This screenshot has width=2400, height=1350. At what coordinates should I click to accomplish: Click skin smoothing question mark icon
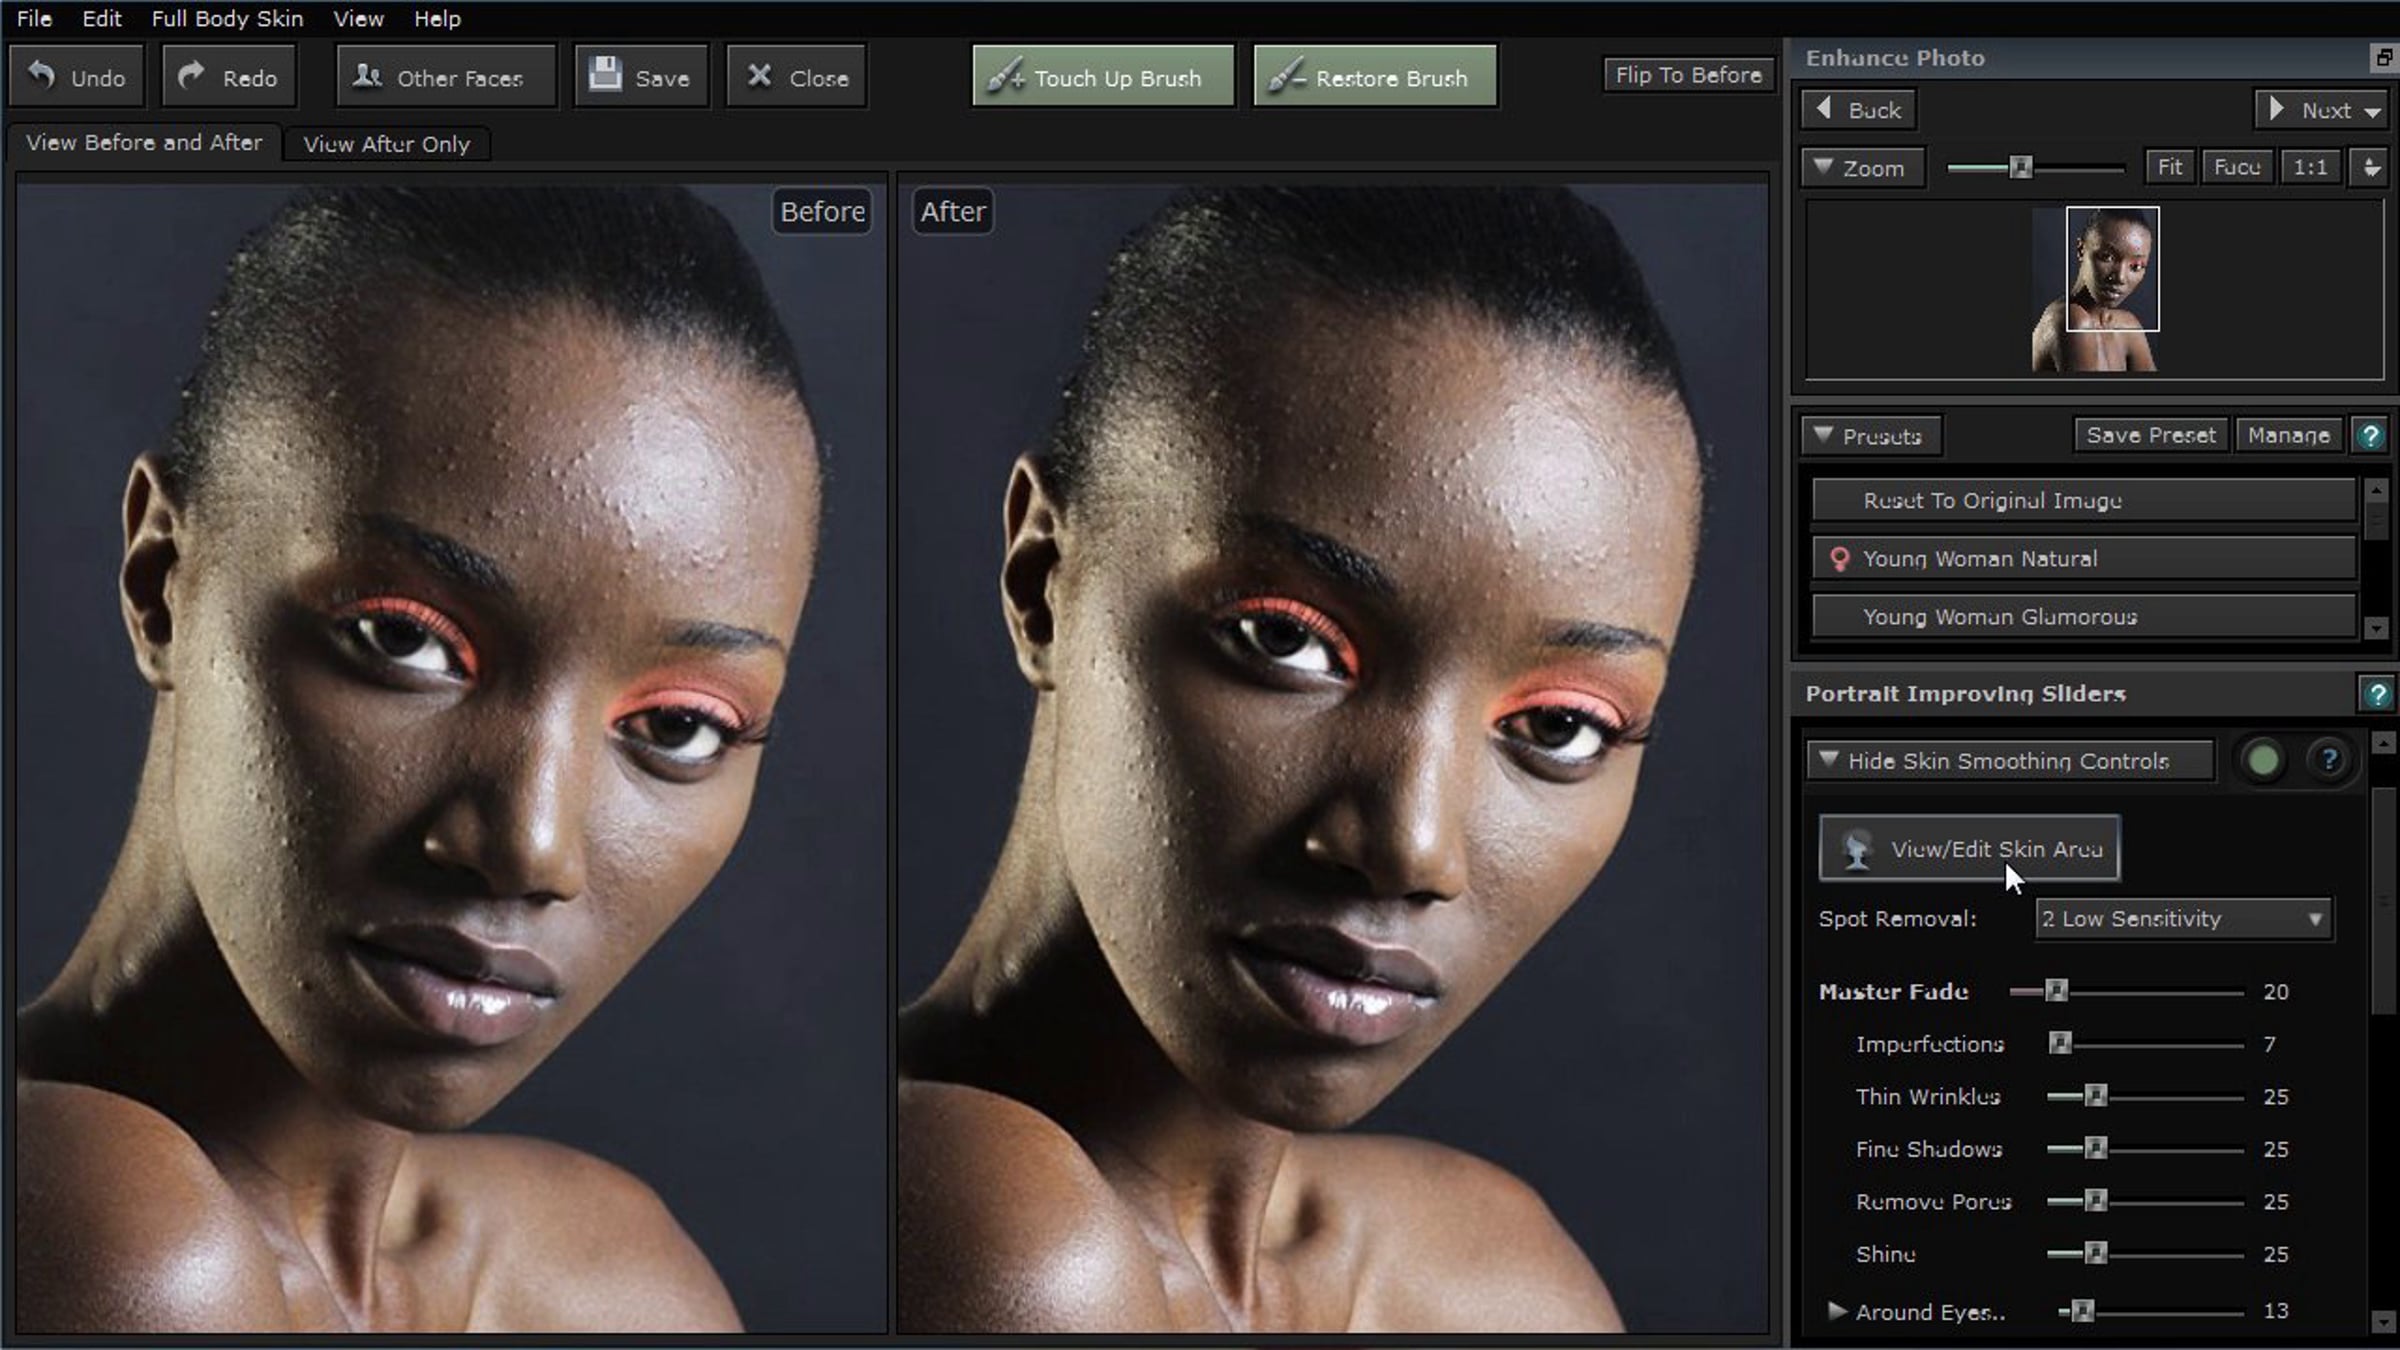(2328, 761)
